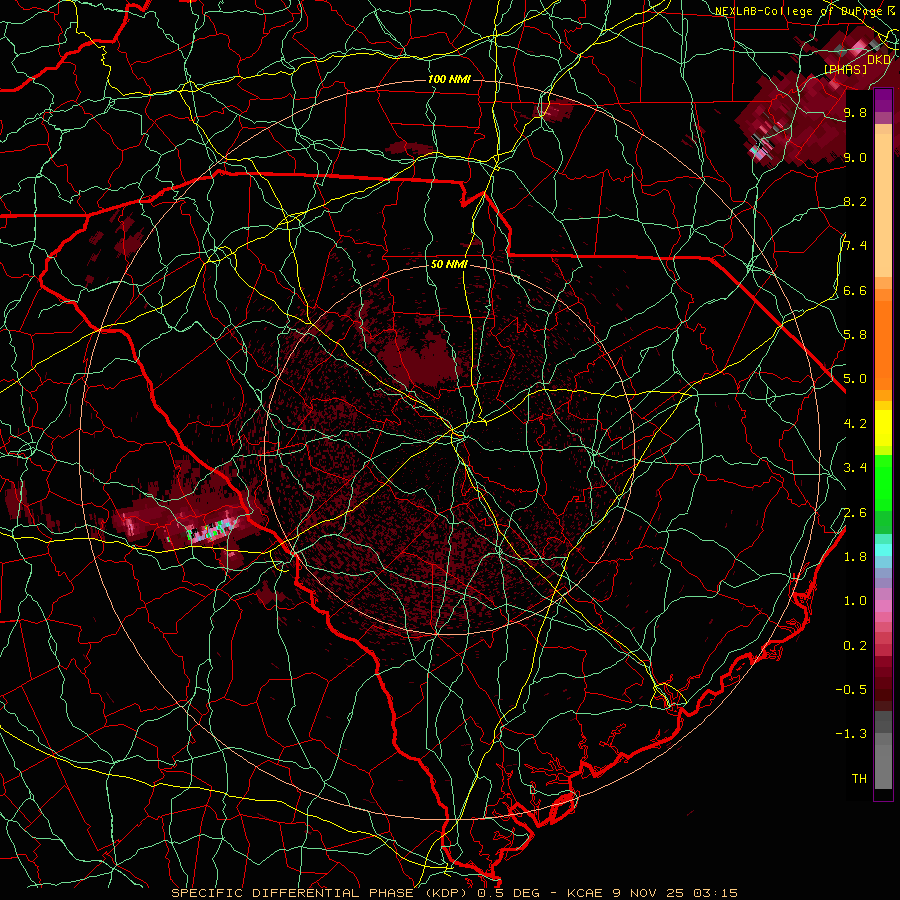Click the 5.0 value on the color scale
The height and width of the screenshot is (900, 900).
(855, 379)
